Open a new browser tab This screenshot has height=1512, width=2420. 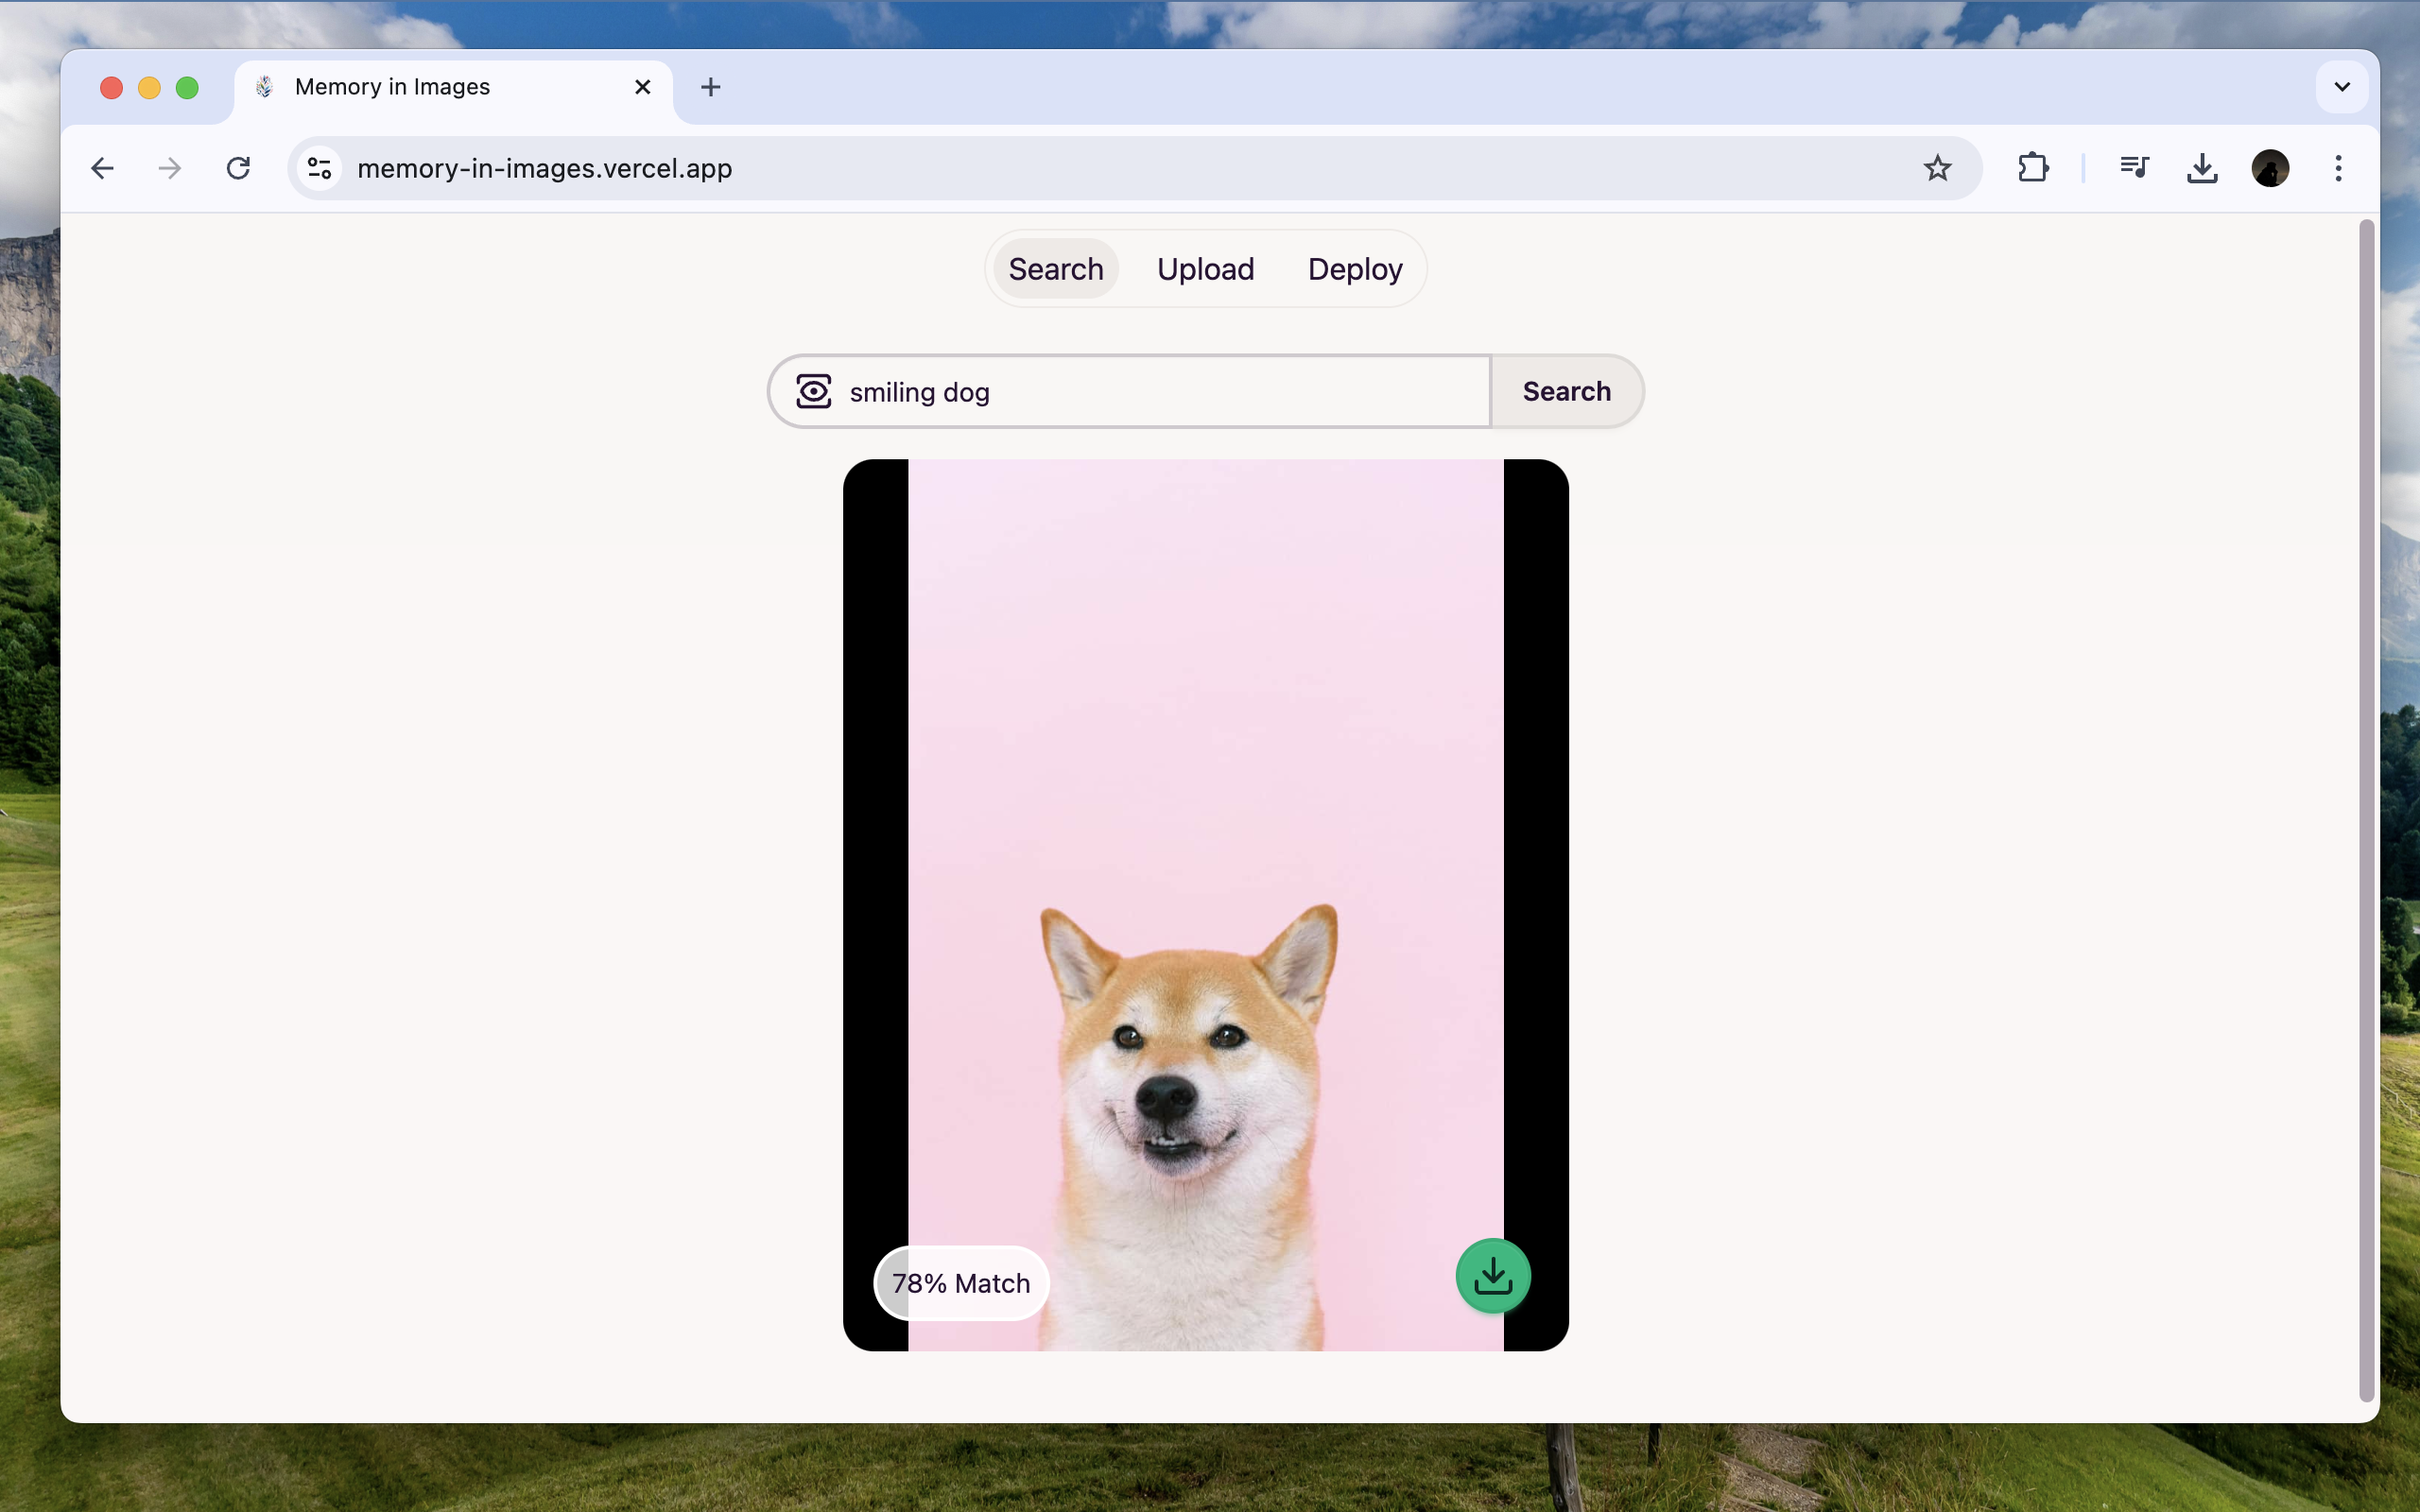(x=710, y=87)
